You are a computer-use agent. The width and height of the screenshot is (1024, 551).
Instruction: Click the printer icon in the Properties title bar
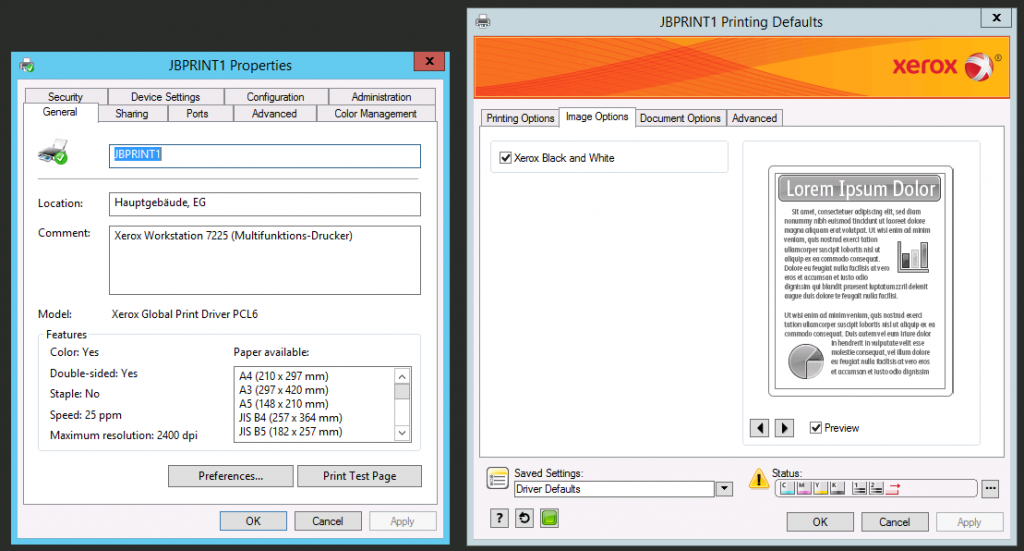tap(27, 65)
